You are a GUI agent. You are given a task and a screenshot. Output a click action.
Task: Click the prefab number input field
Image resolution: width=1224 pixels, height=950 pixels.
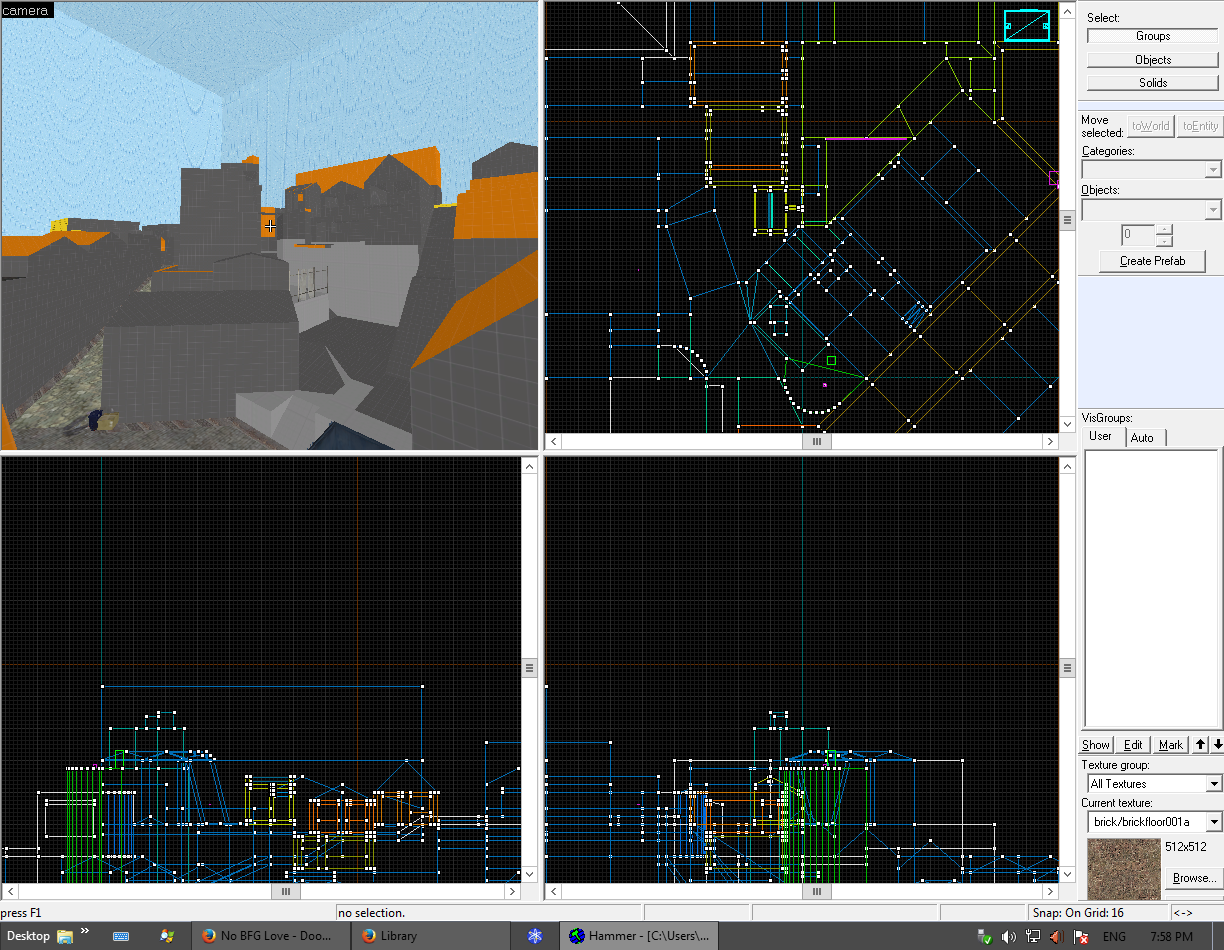coord(1138,236)
